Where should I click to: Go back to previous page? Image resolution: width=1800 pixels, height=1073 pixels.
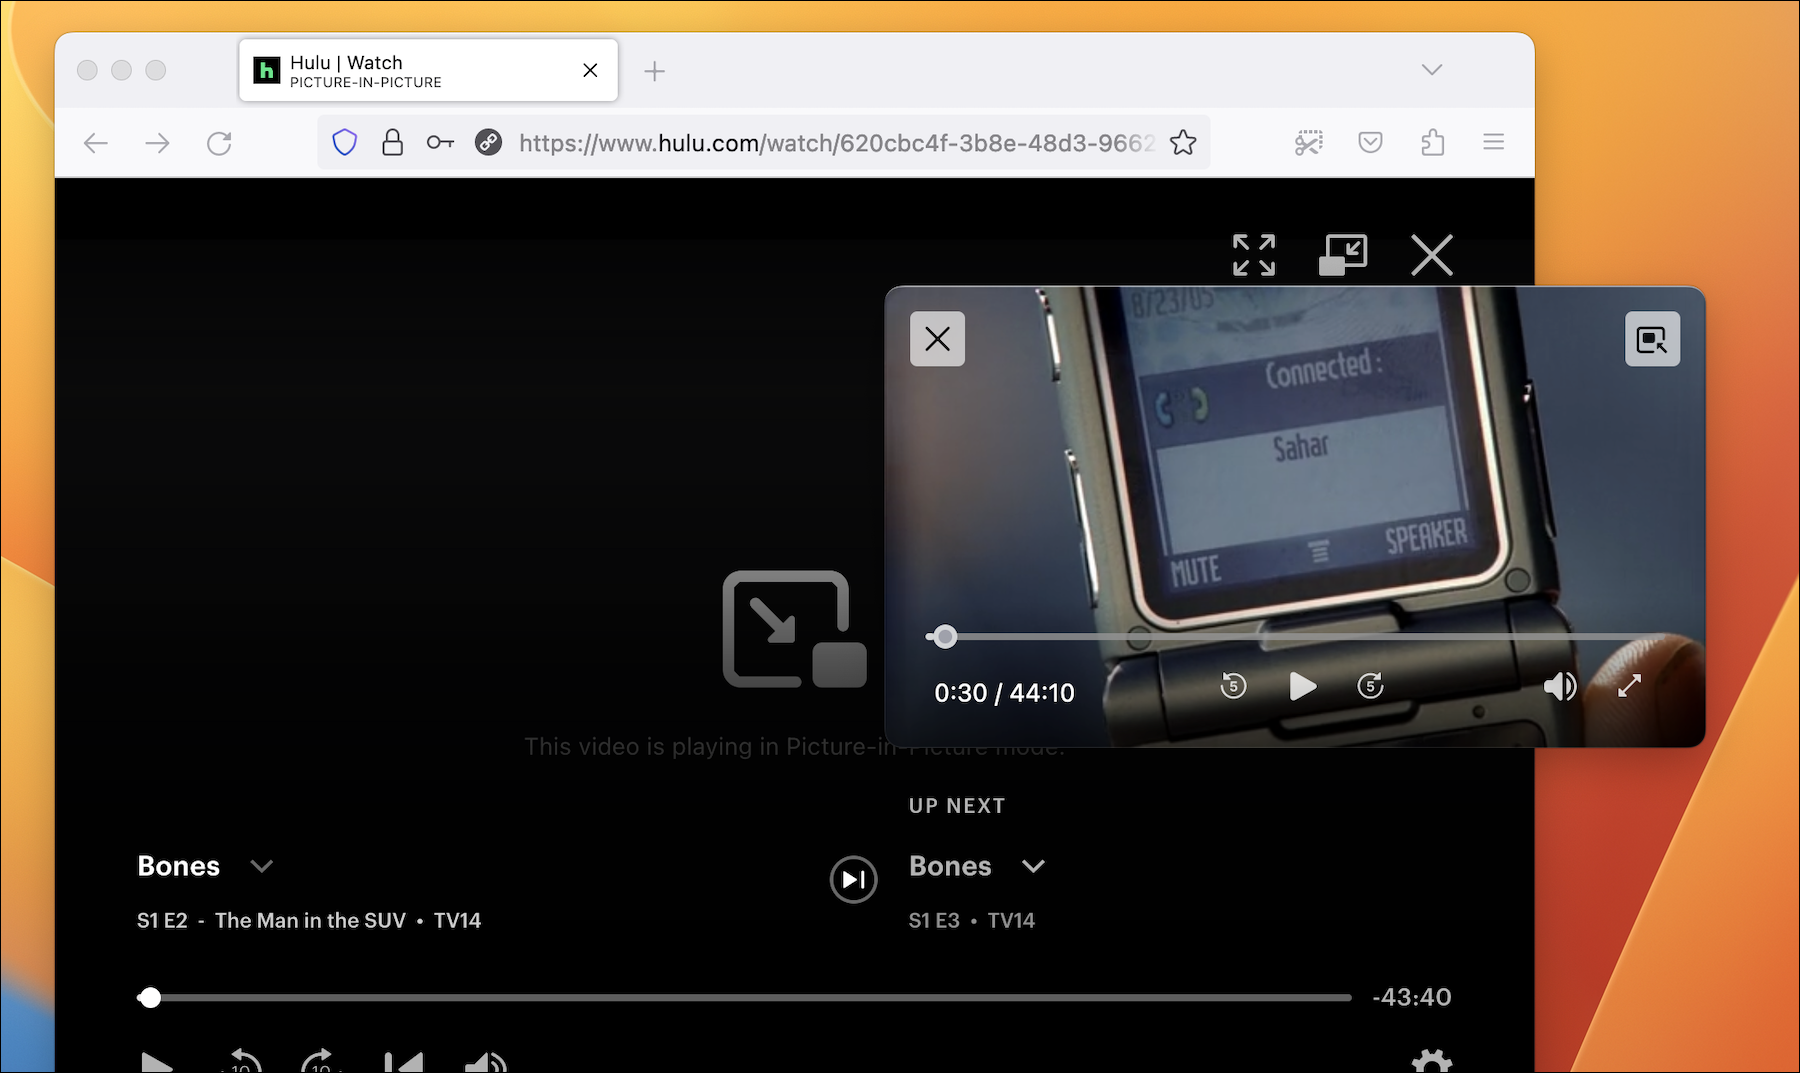click(x=96, y=143)
